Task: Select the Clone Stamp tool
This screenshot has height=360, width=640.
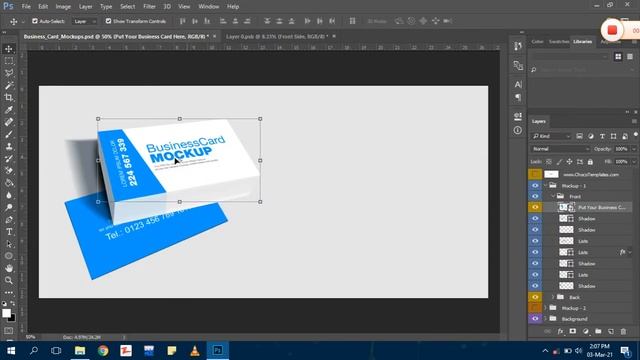Action: pos(9,147)
